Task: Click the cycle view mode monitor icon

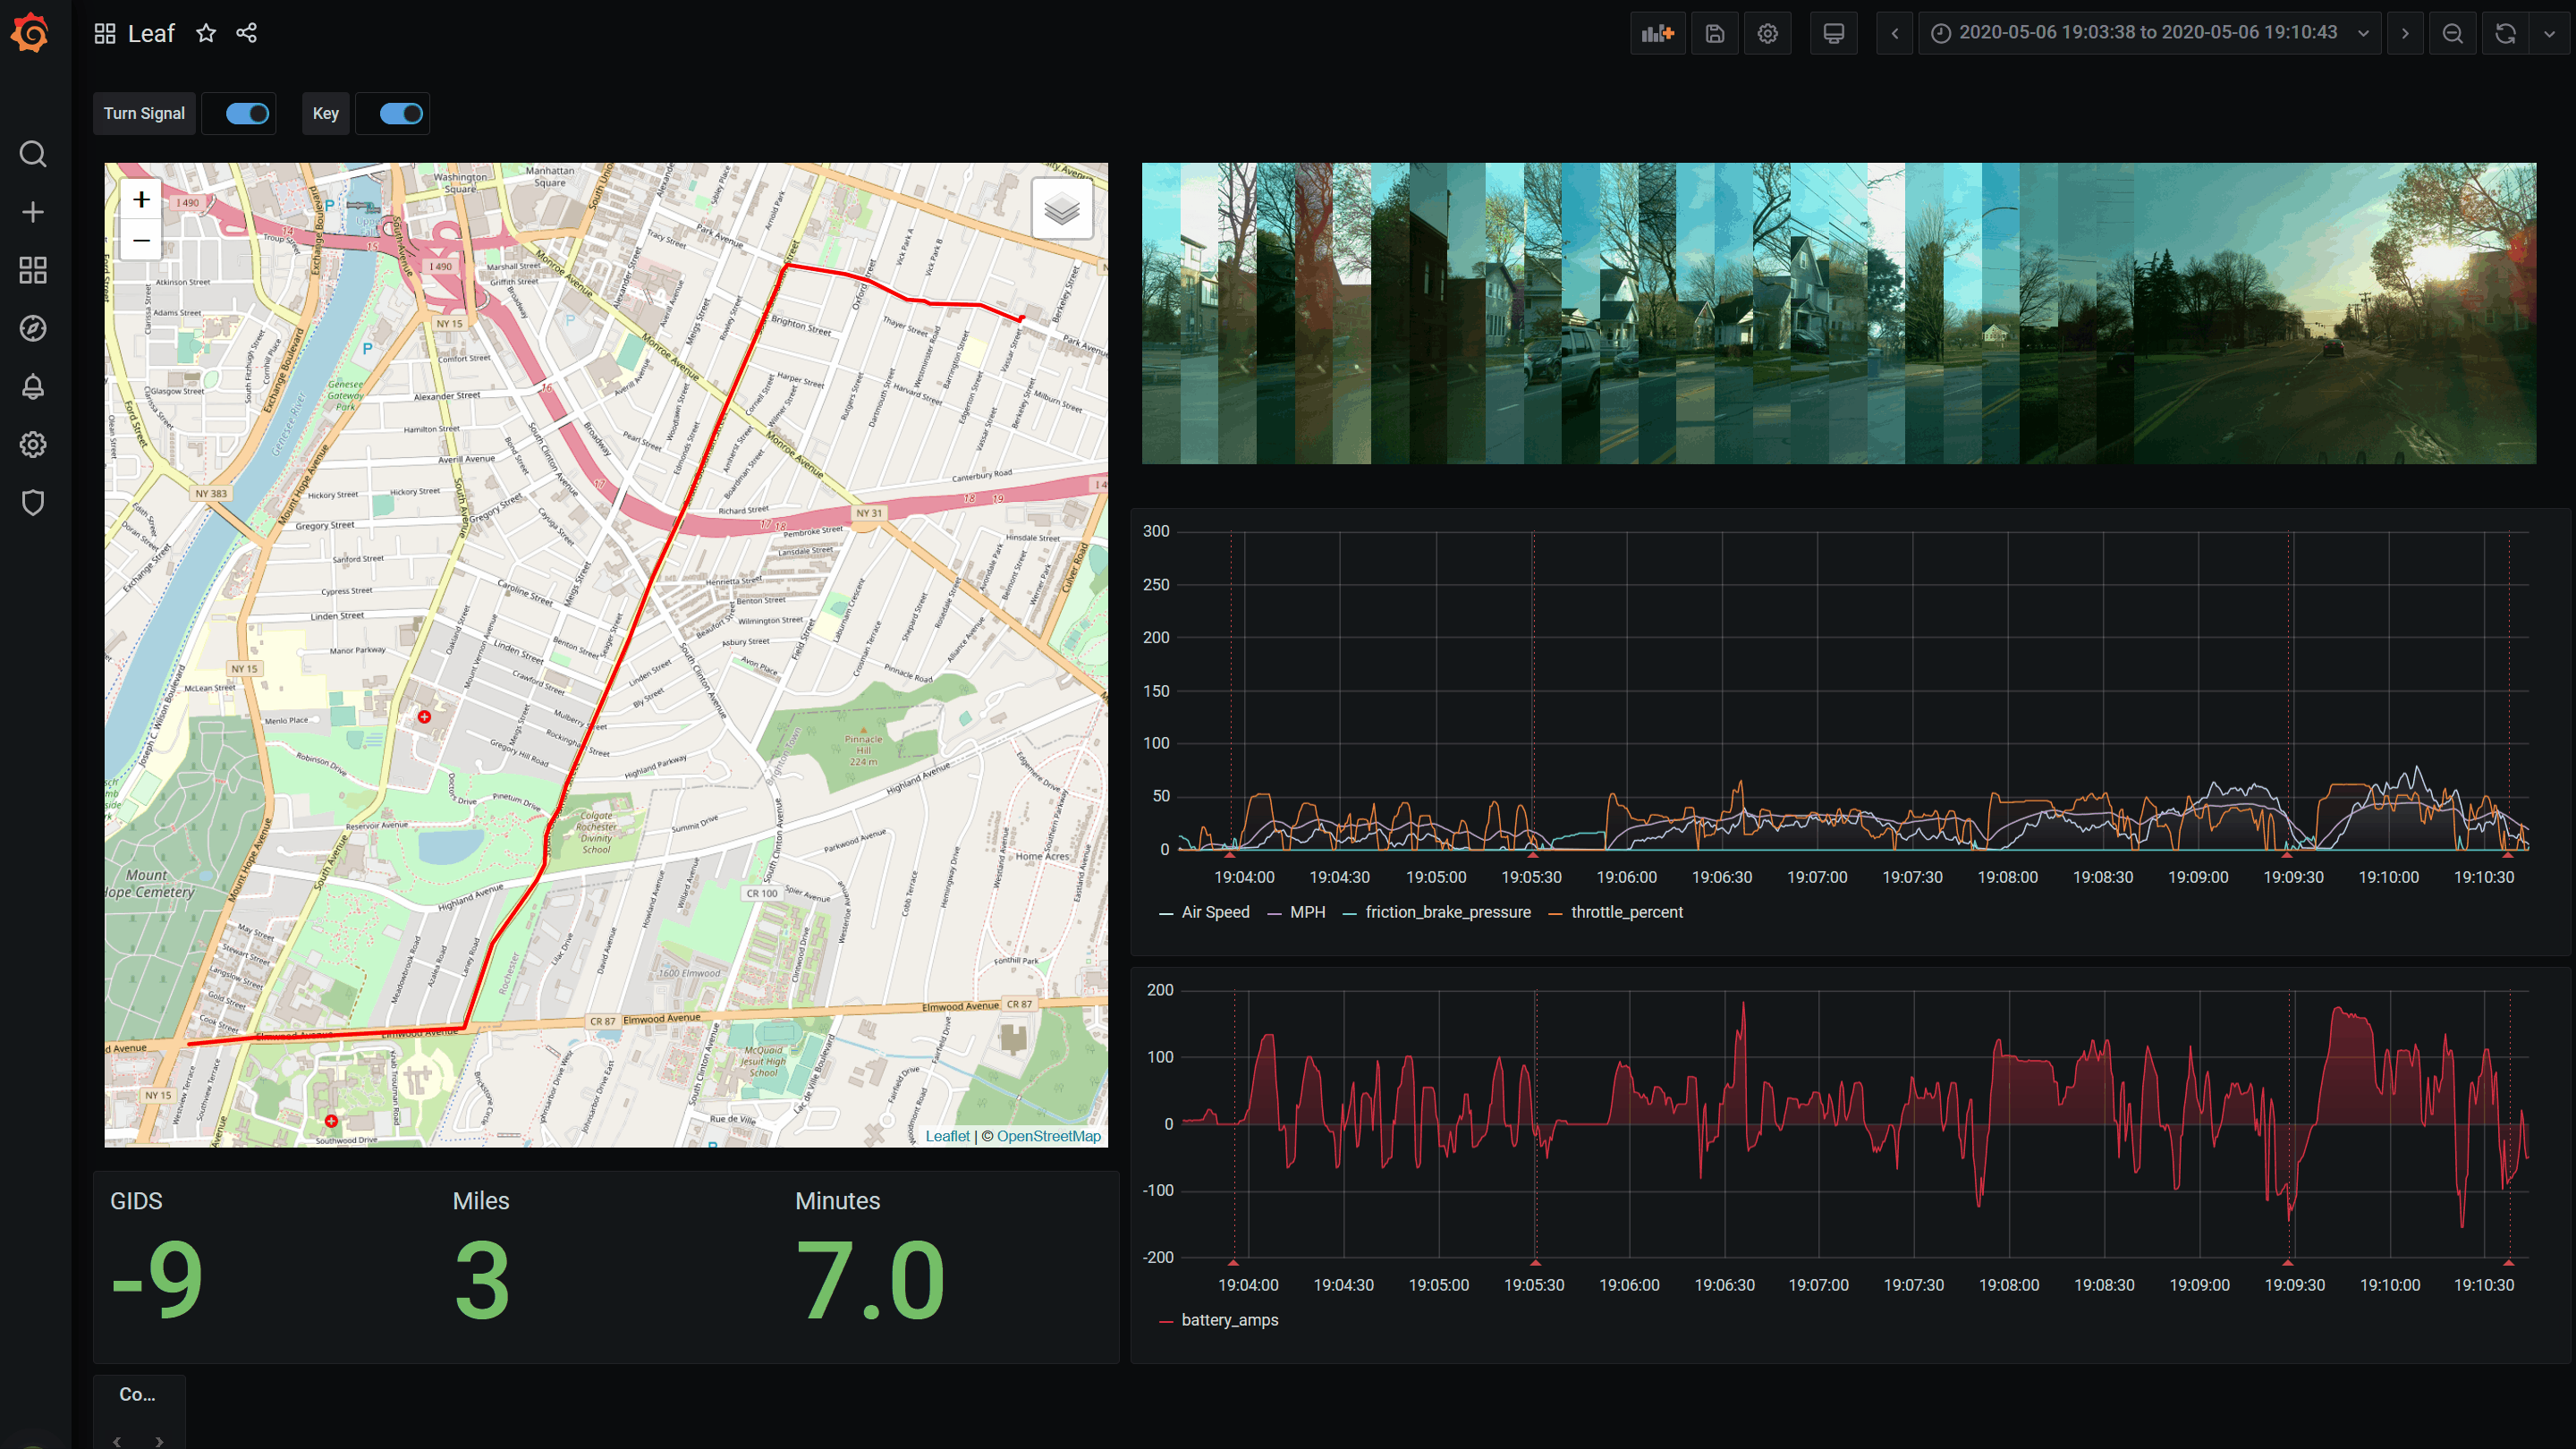Action: (x=1833, y=33)
